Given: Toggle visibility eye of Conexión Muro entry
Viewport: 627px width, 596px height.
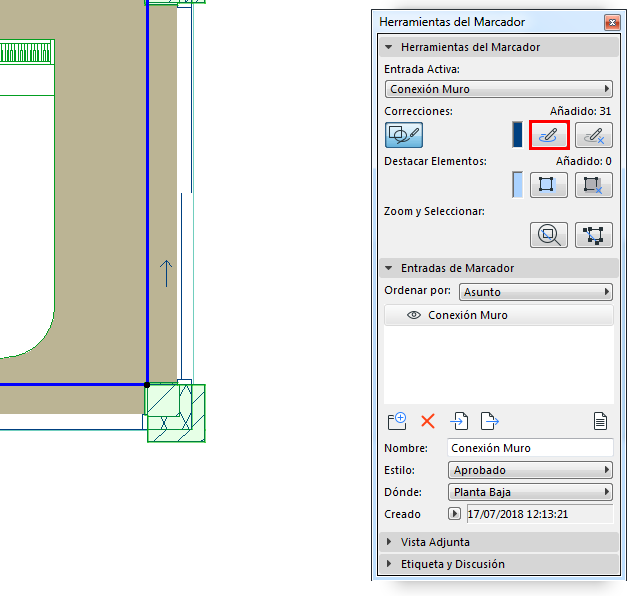Looking at the screenshot, I should [x=414, y=315].
